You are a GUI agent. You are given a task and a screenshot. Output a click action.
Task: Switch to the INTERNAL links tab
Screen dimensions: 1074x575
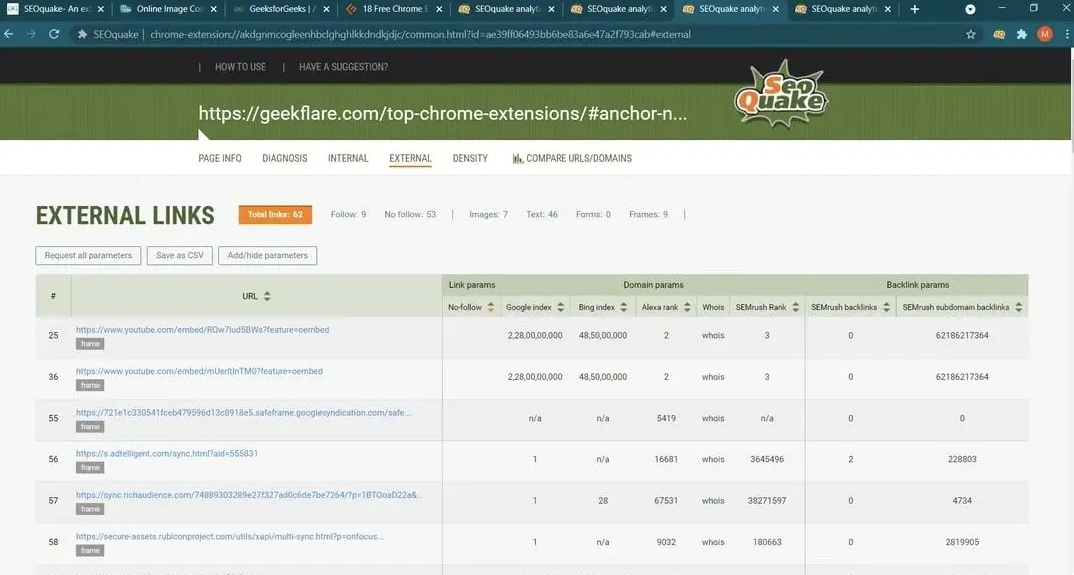348,158
